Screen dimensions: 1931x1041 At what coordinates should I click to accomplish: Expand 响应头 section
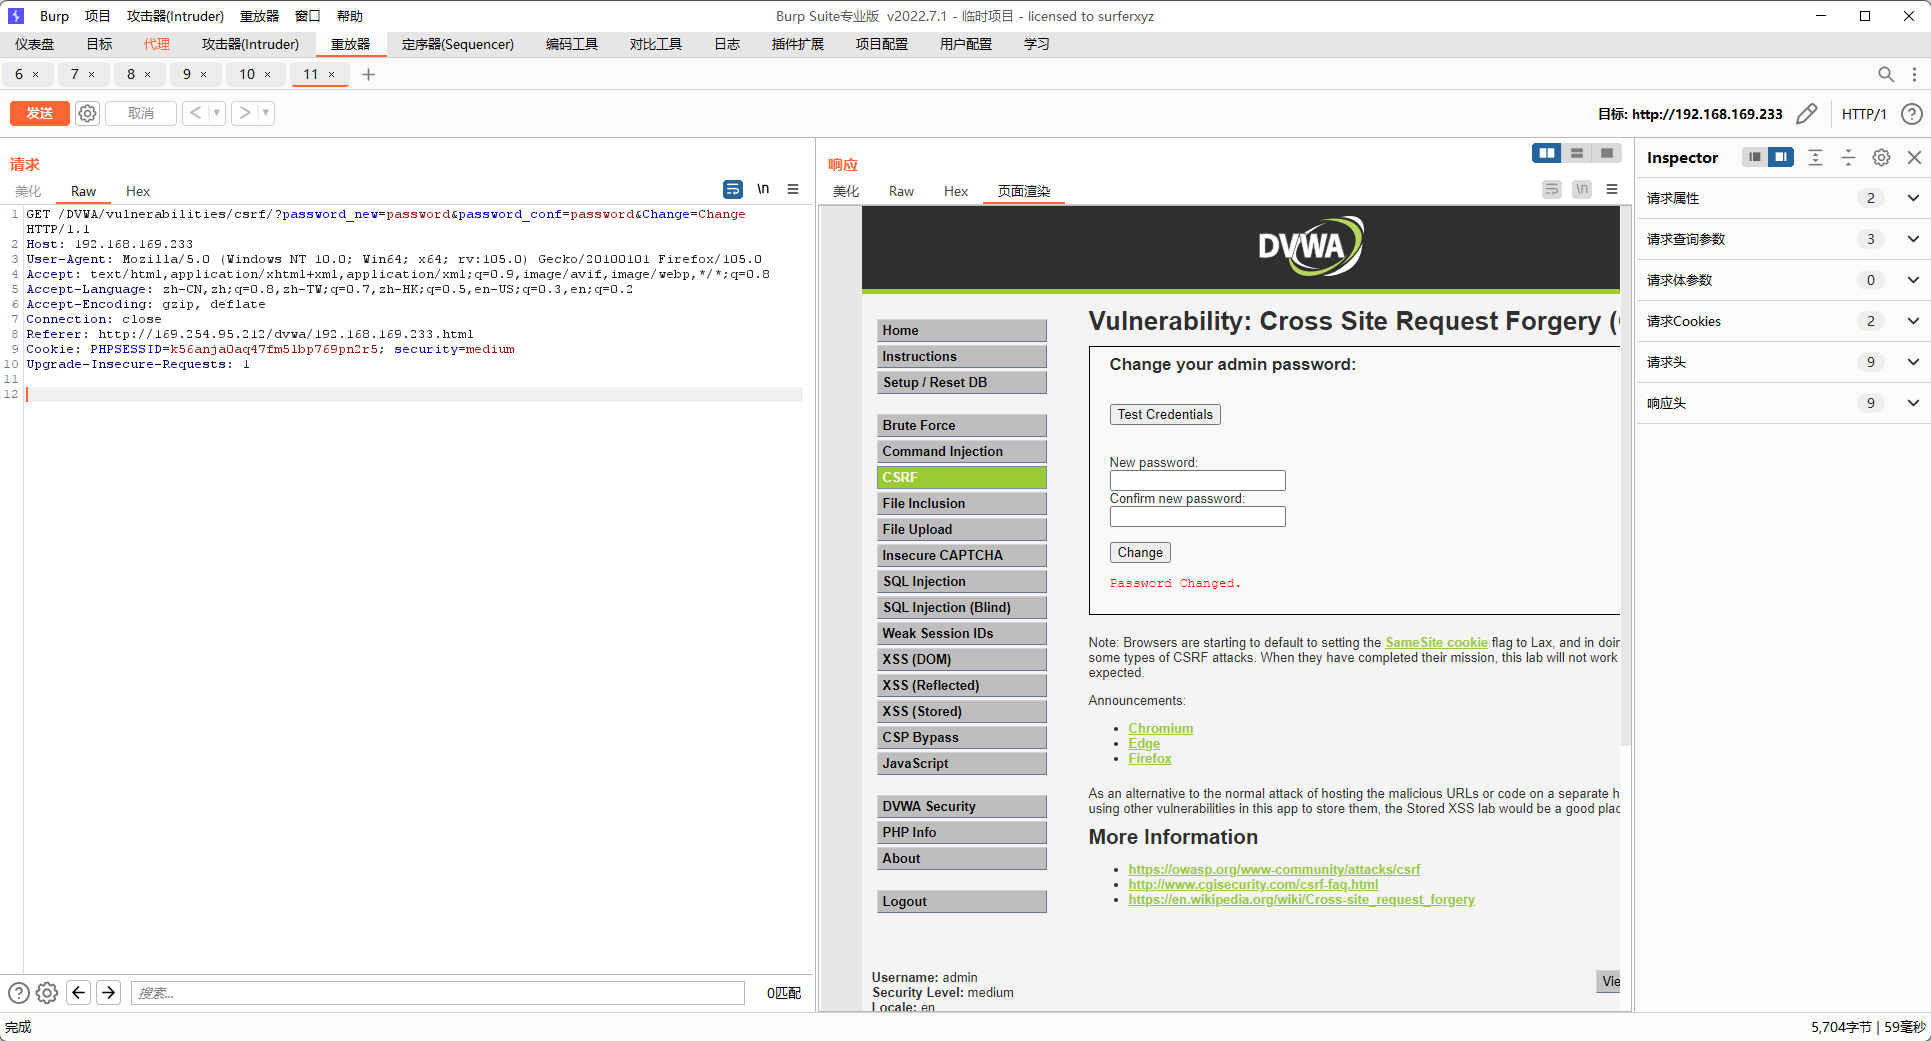(1784, 403)
